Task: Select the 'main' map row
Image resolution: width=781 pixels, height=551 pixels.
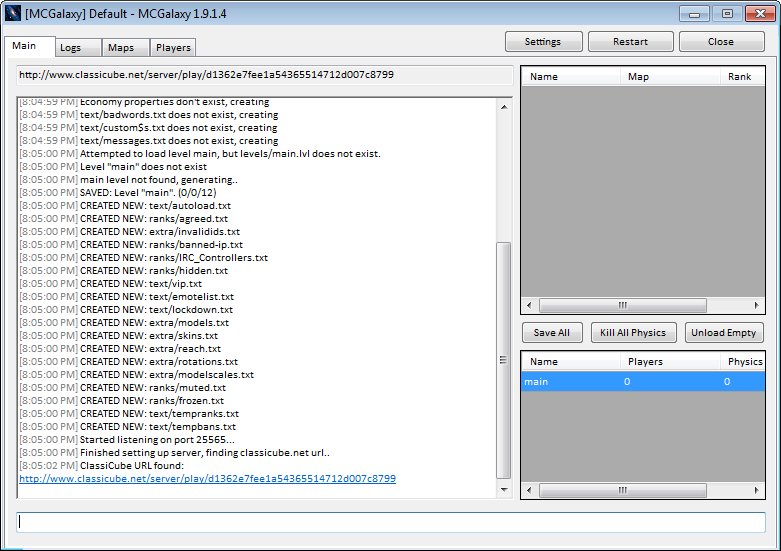Action: click(x=643, y=382)
